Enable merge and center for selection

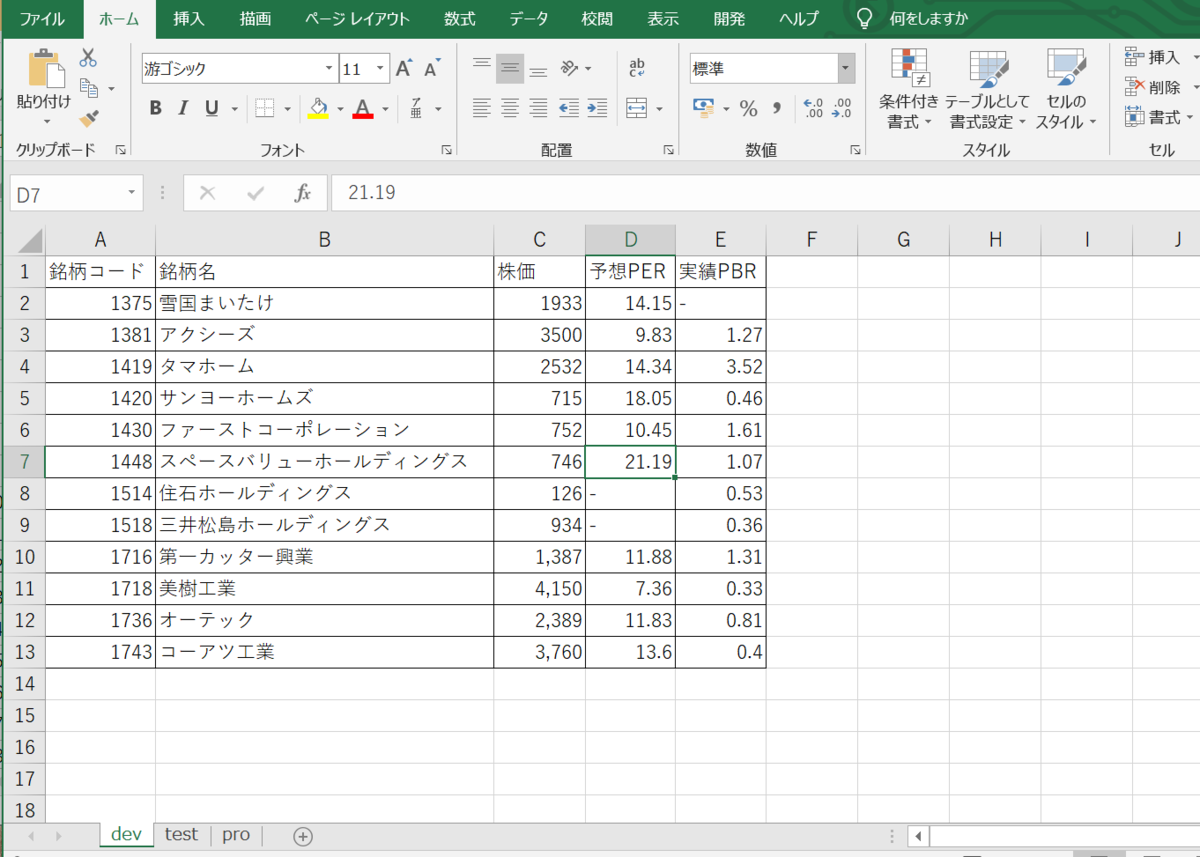634,108
